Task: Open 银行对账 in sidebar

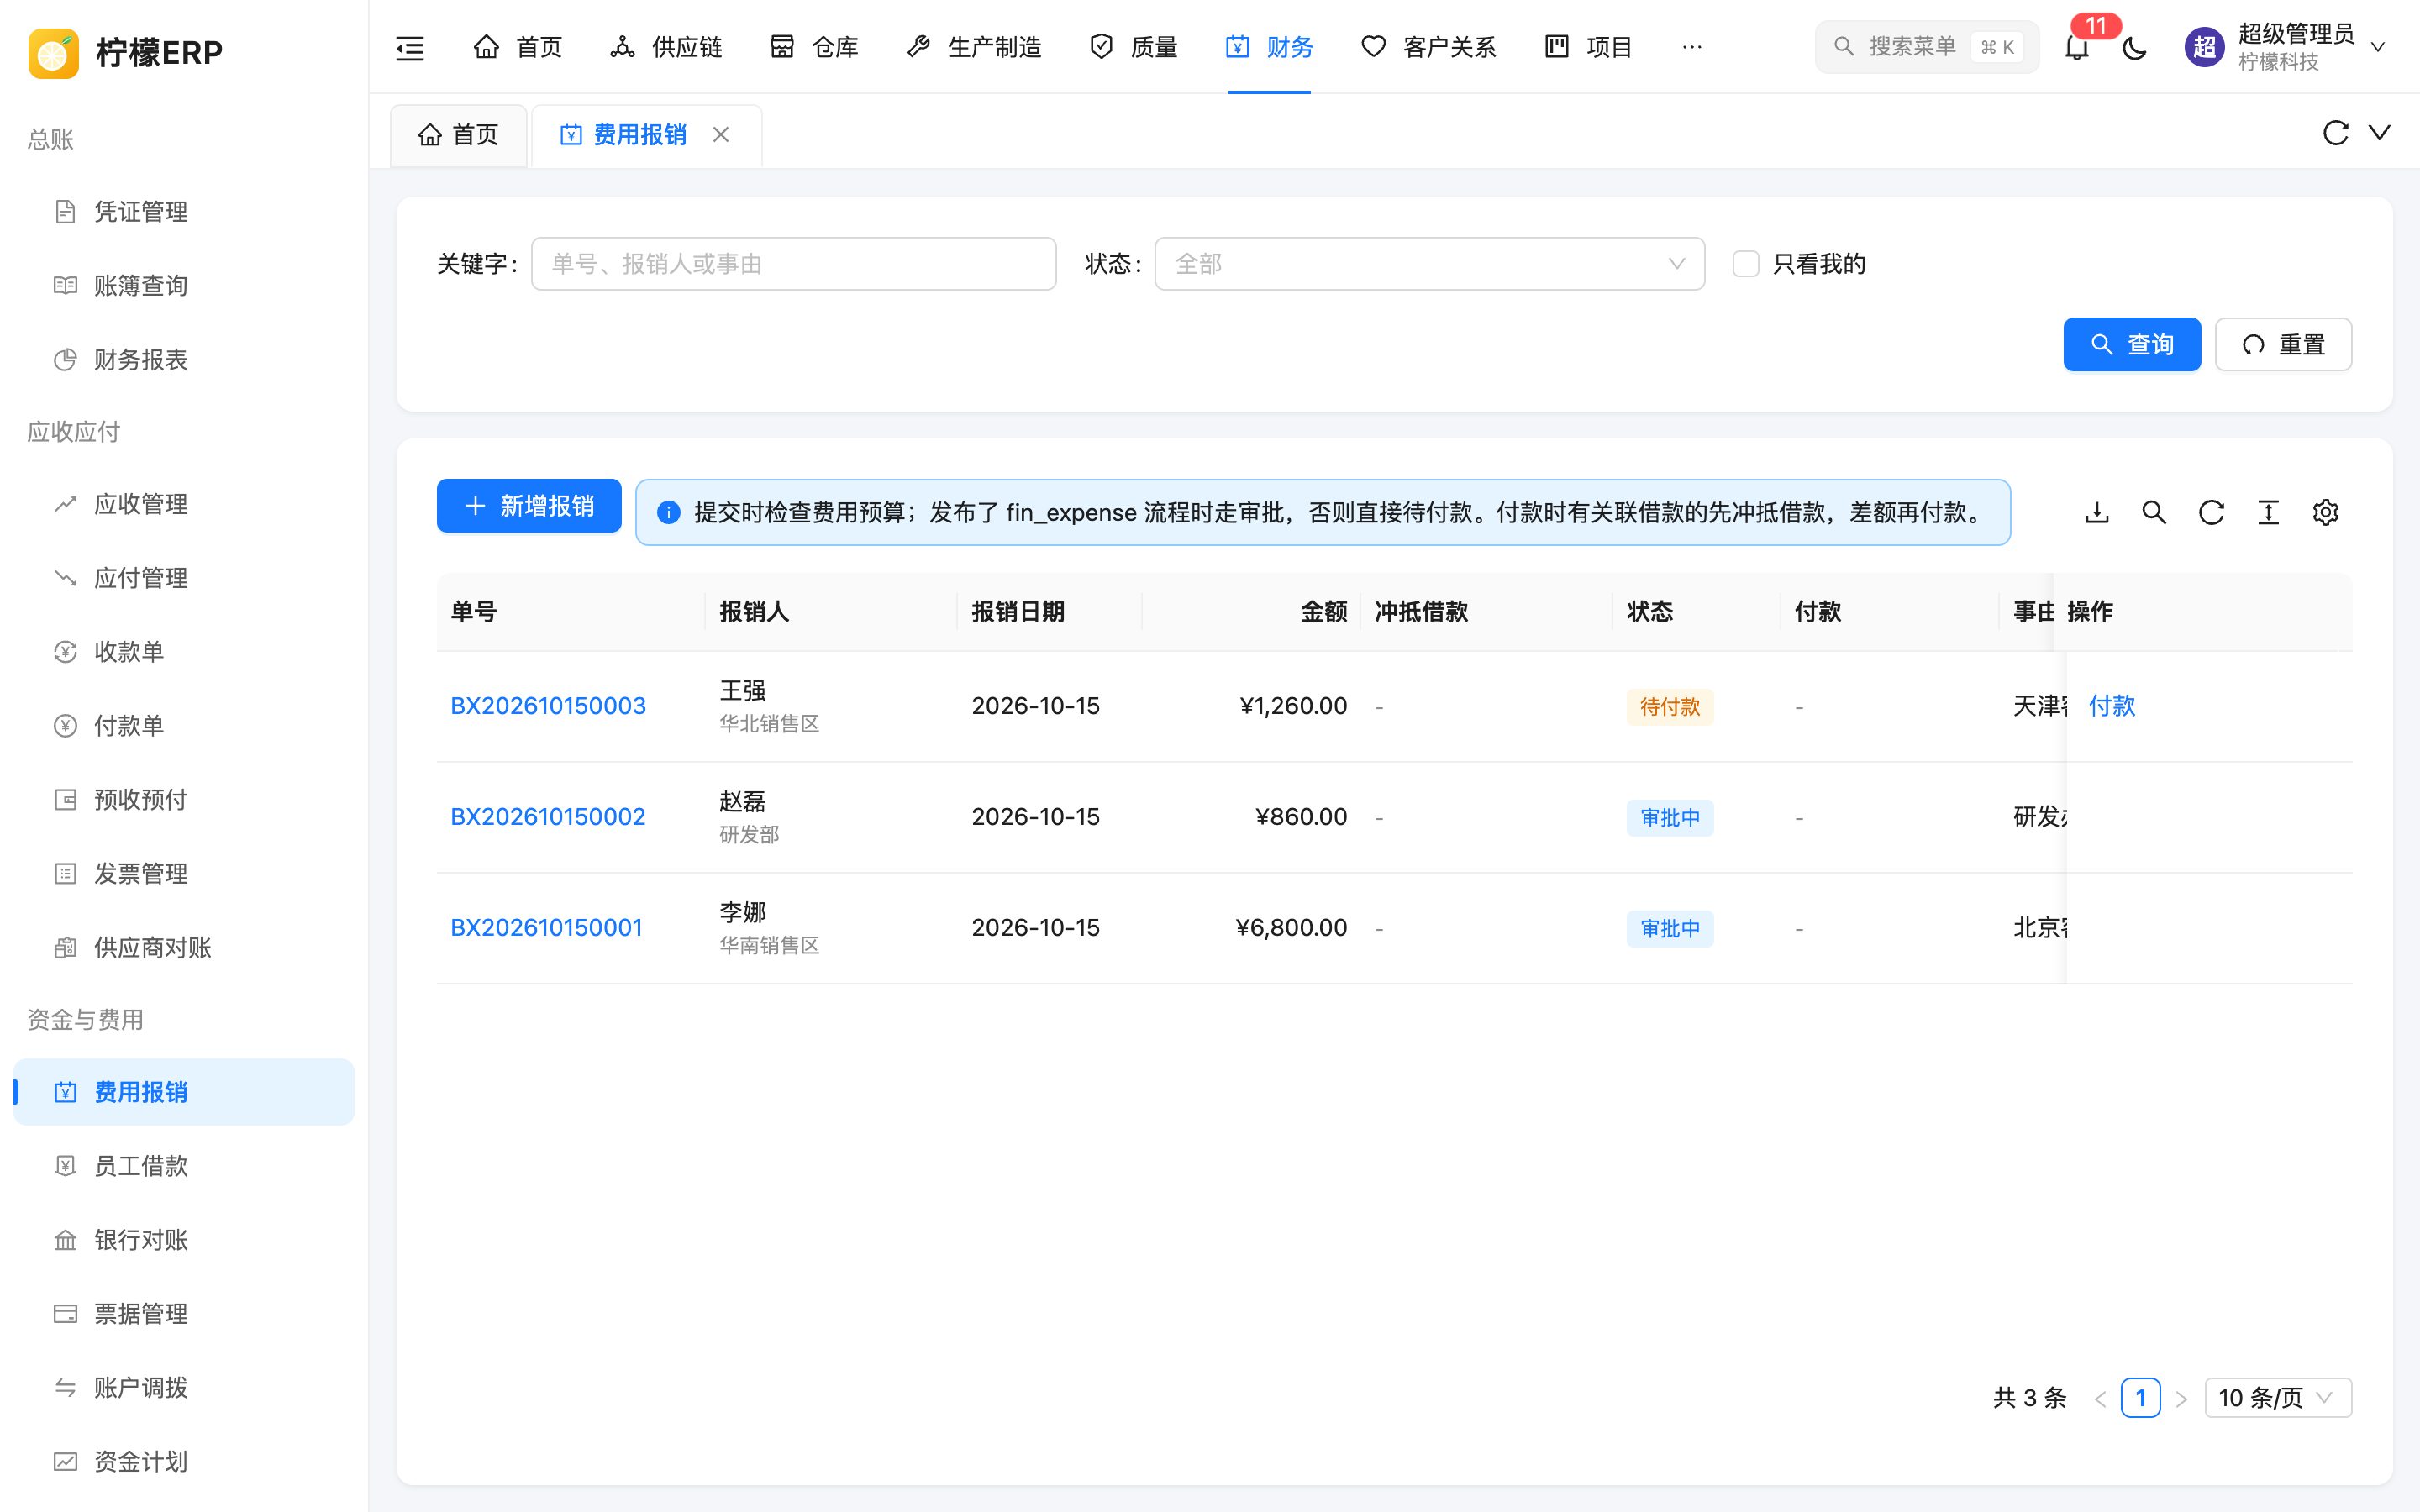Action: [184, 1240]
